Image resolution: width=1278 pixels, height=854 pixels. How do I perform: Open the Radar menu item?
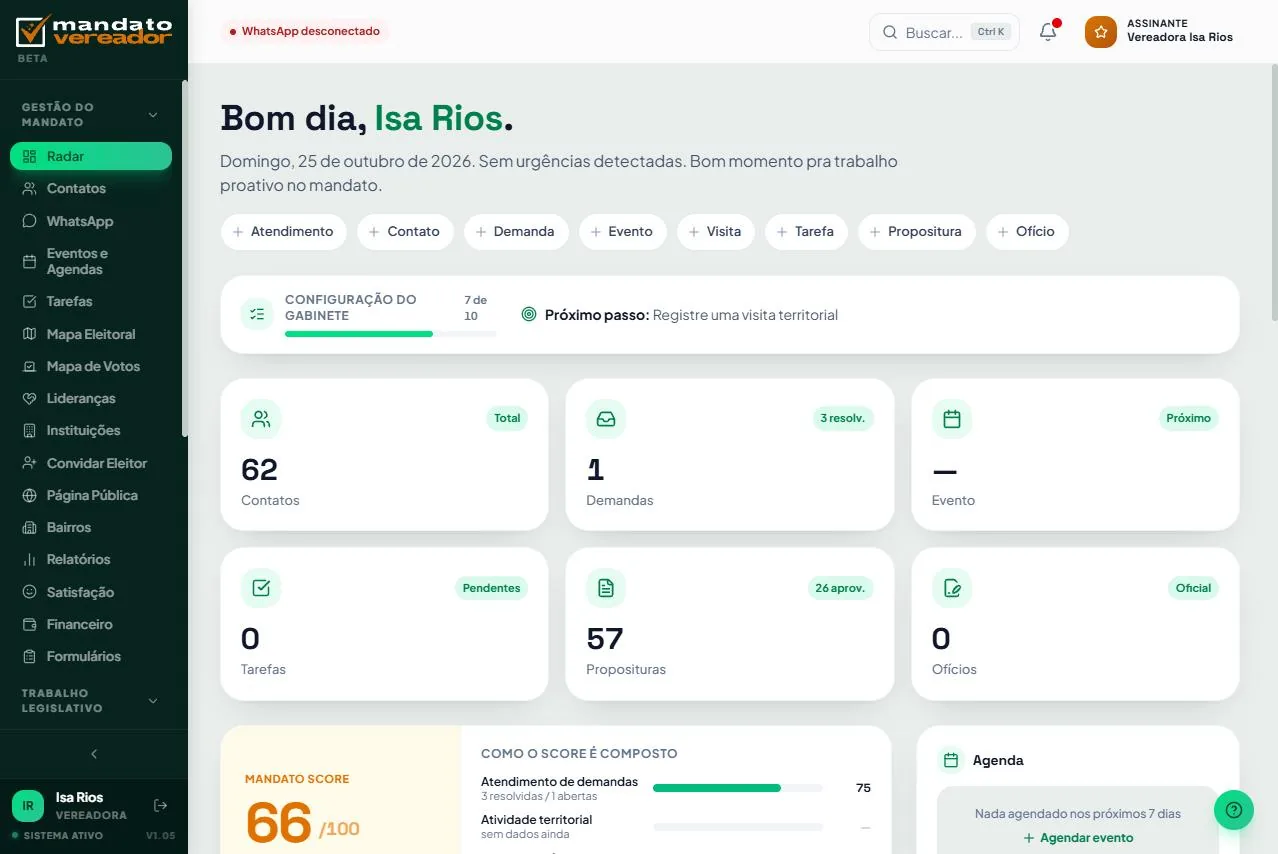point(91,156)
